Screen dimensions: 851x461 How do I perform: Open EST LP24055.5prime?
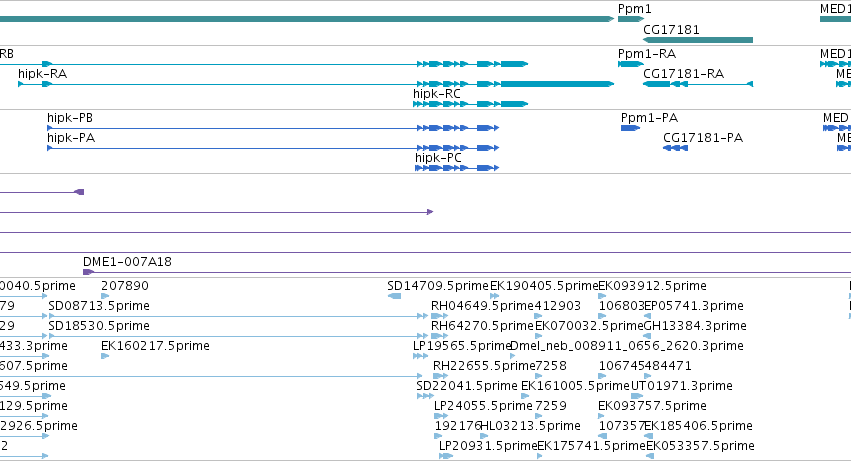pyautogui.click(x=483, y=406)
